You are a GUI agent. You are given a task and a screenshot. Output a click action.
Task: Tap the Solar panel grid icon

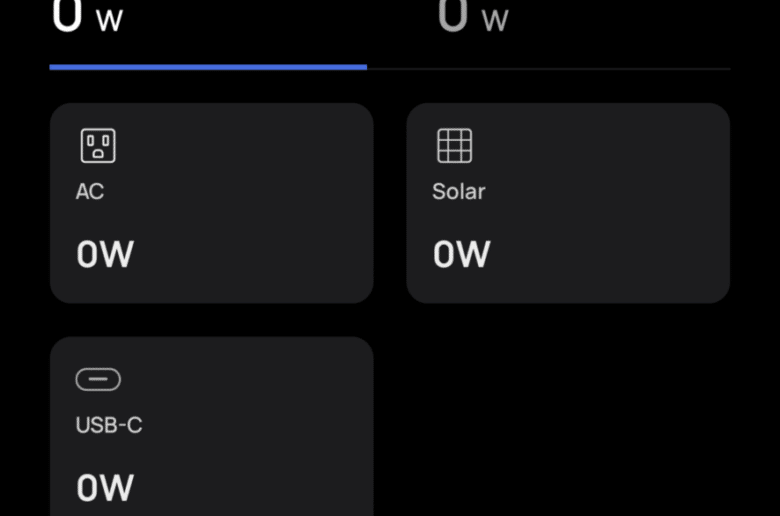[454, 145]
